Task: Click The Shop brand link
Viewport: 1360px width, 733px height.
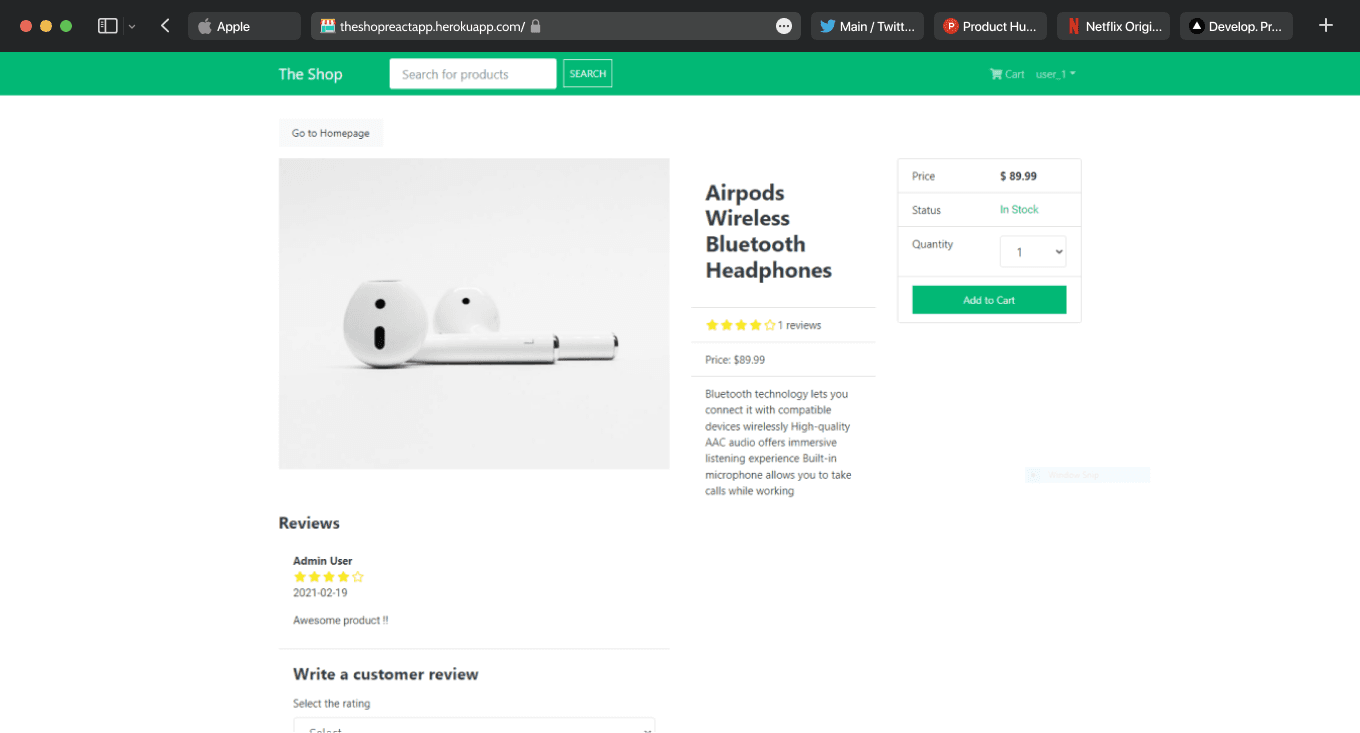Action: pos(310,74)
